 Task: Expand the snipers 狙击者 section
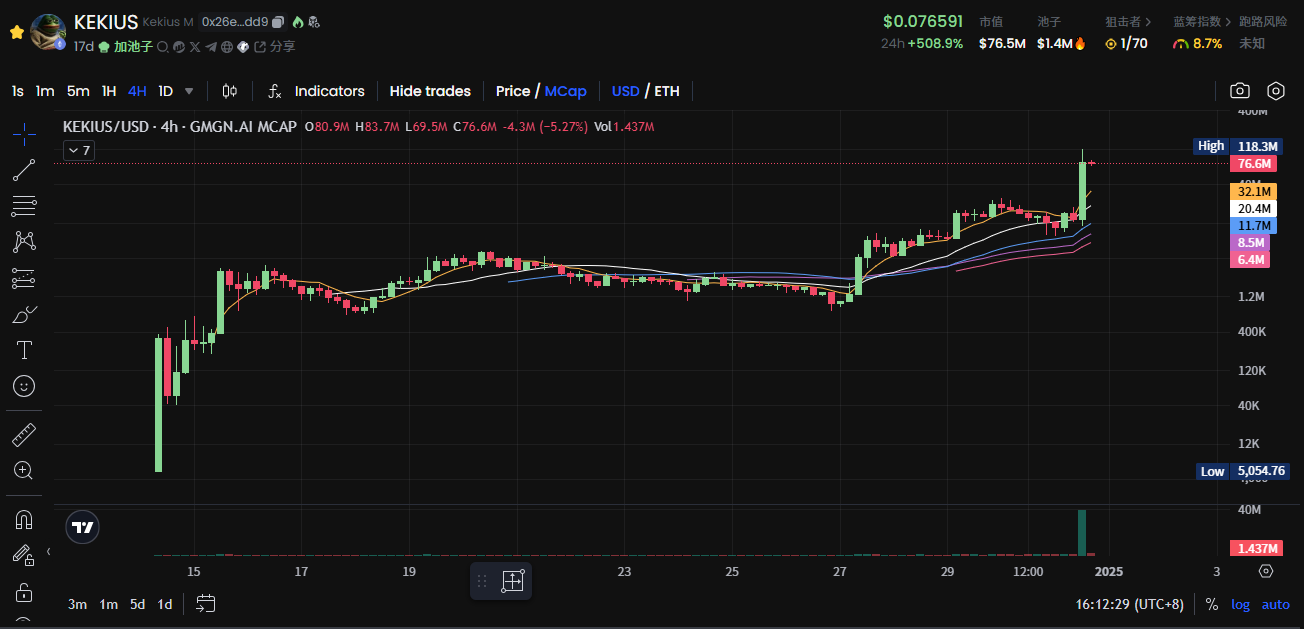tap(1127, 21)
